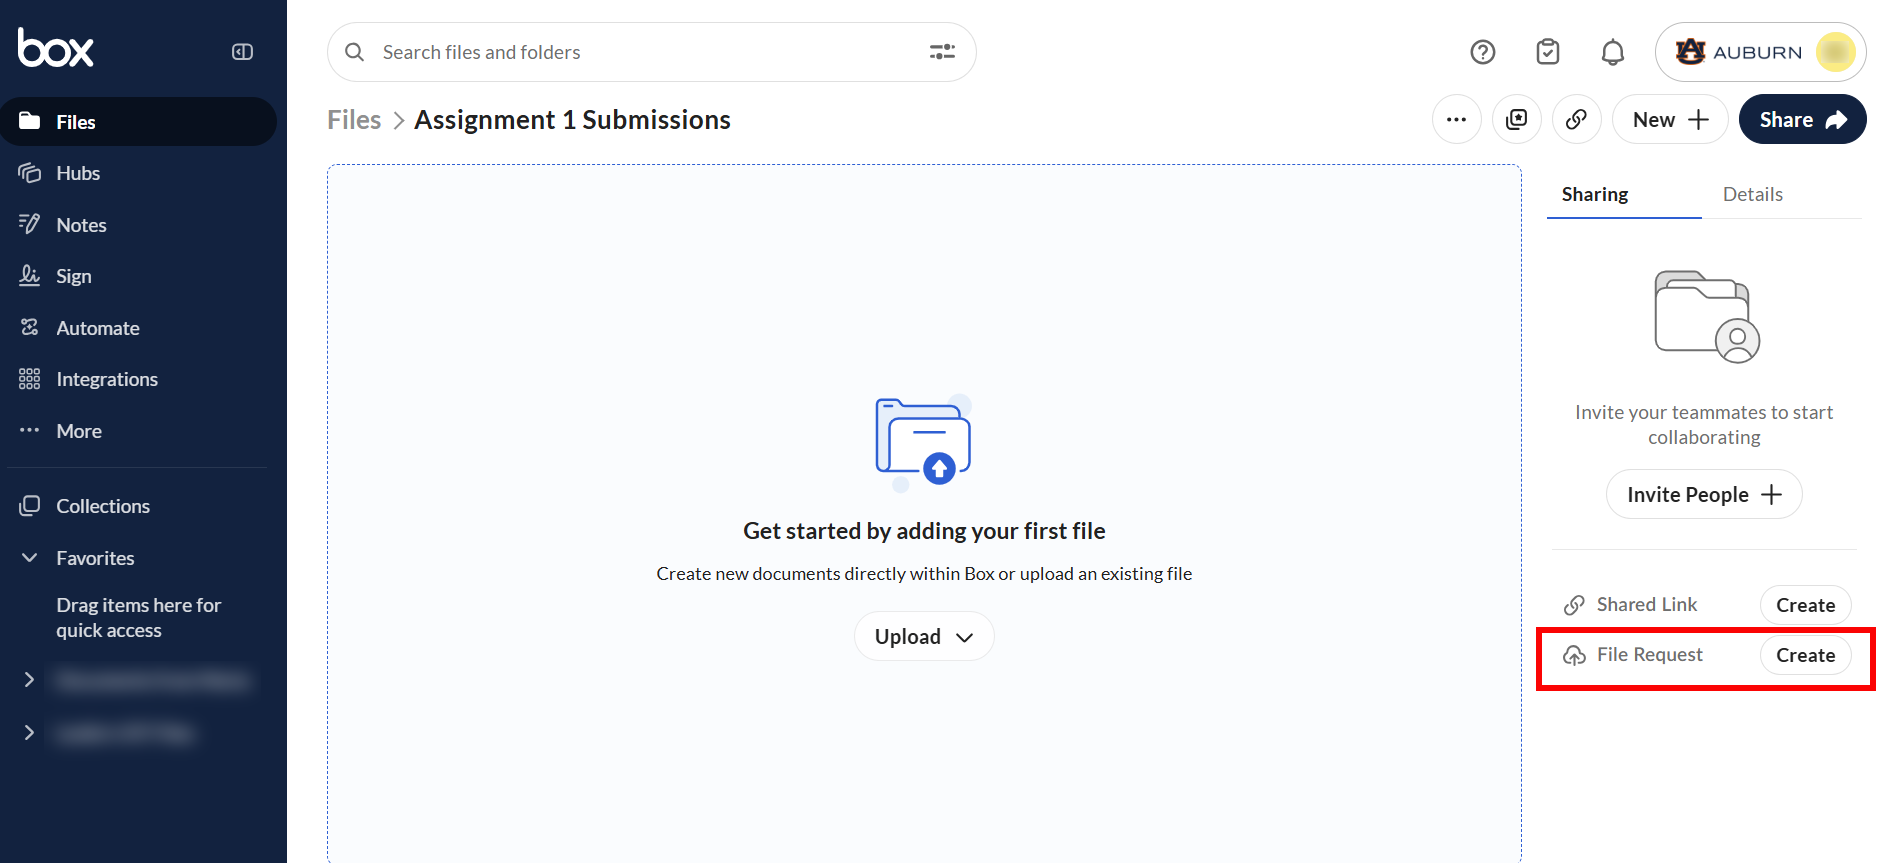Open the more options ellipsis button
Image resolution: width=1885 pixels, height=863 pixels.
coord(1456,120)
